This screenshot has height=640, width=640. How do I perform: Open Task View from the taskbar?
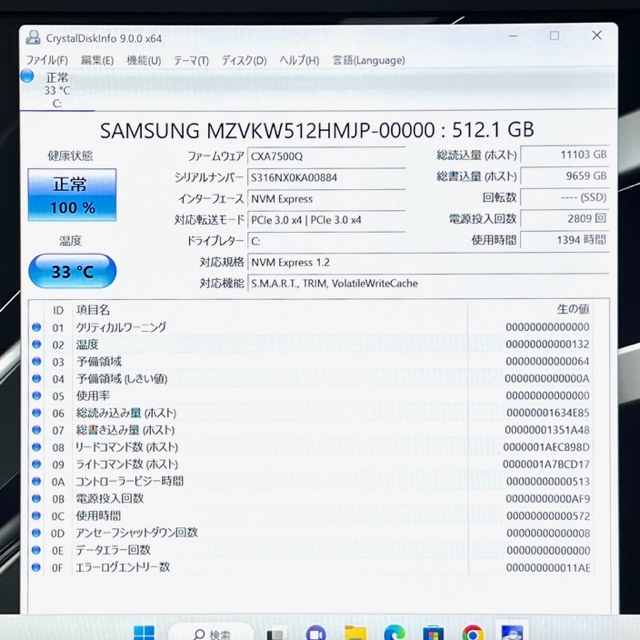(x=275, y=634)
